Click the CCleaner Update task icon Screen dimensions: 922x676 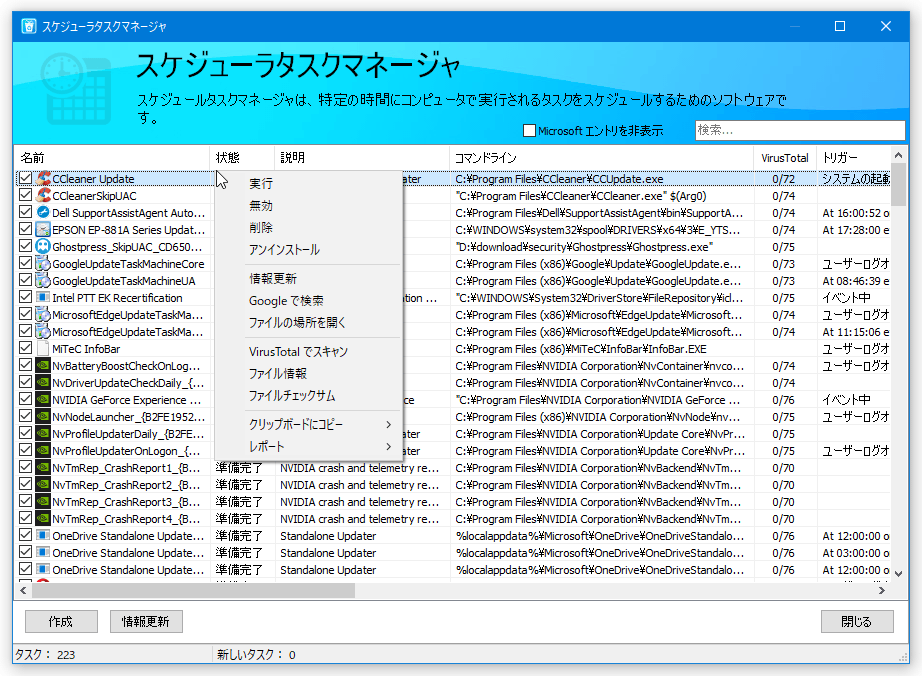[43, 178]
